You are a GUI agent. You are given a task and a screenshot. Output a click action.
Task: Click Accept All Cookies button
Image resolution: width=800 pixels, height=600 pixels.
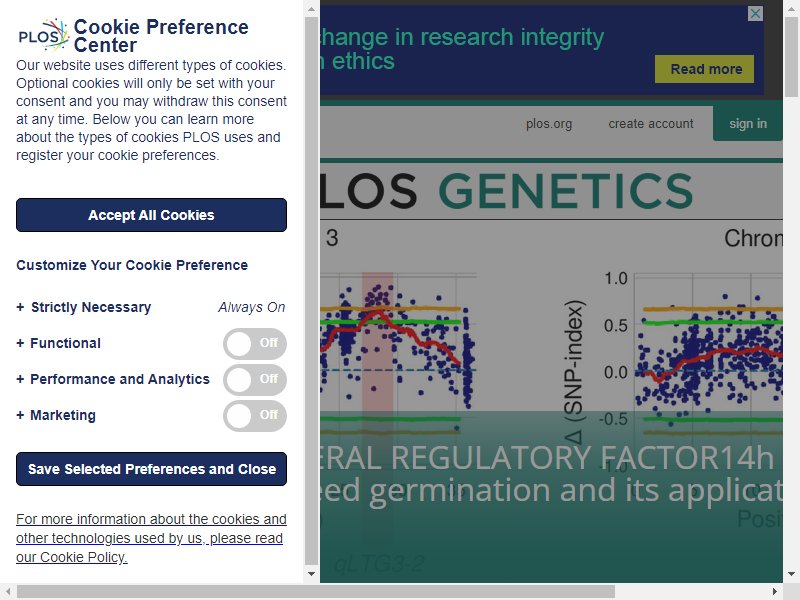pyautogui.click(x=152, y=215)
